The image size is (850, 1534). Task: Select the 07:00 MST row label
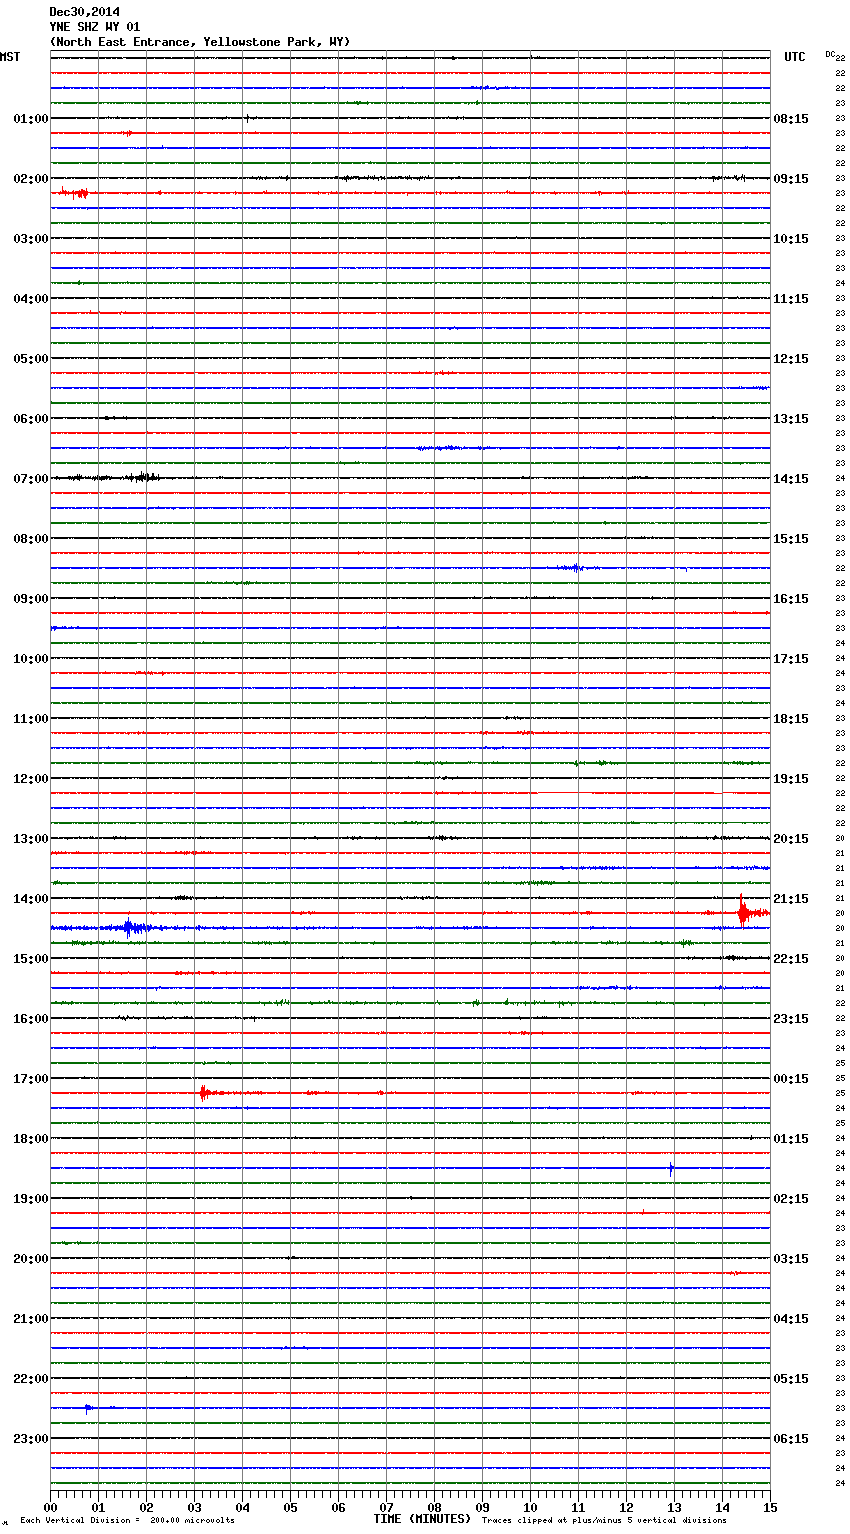[31, 479]
